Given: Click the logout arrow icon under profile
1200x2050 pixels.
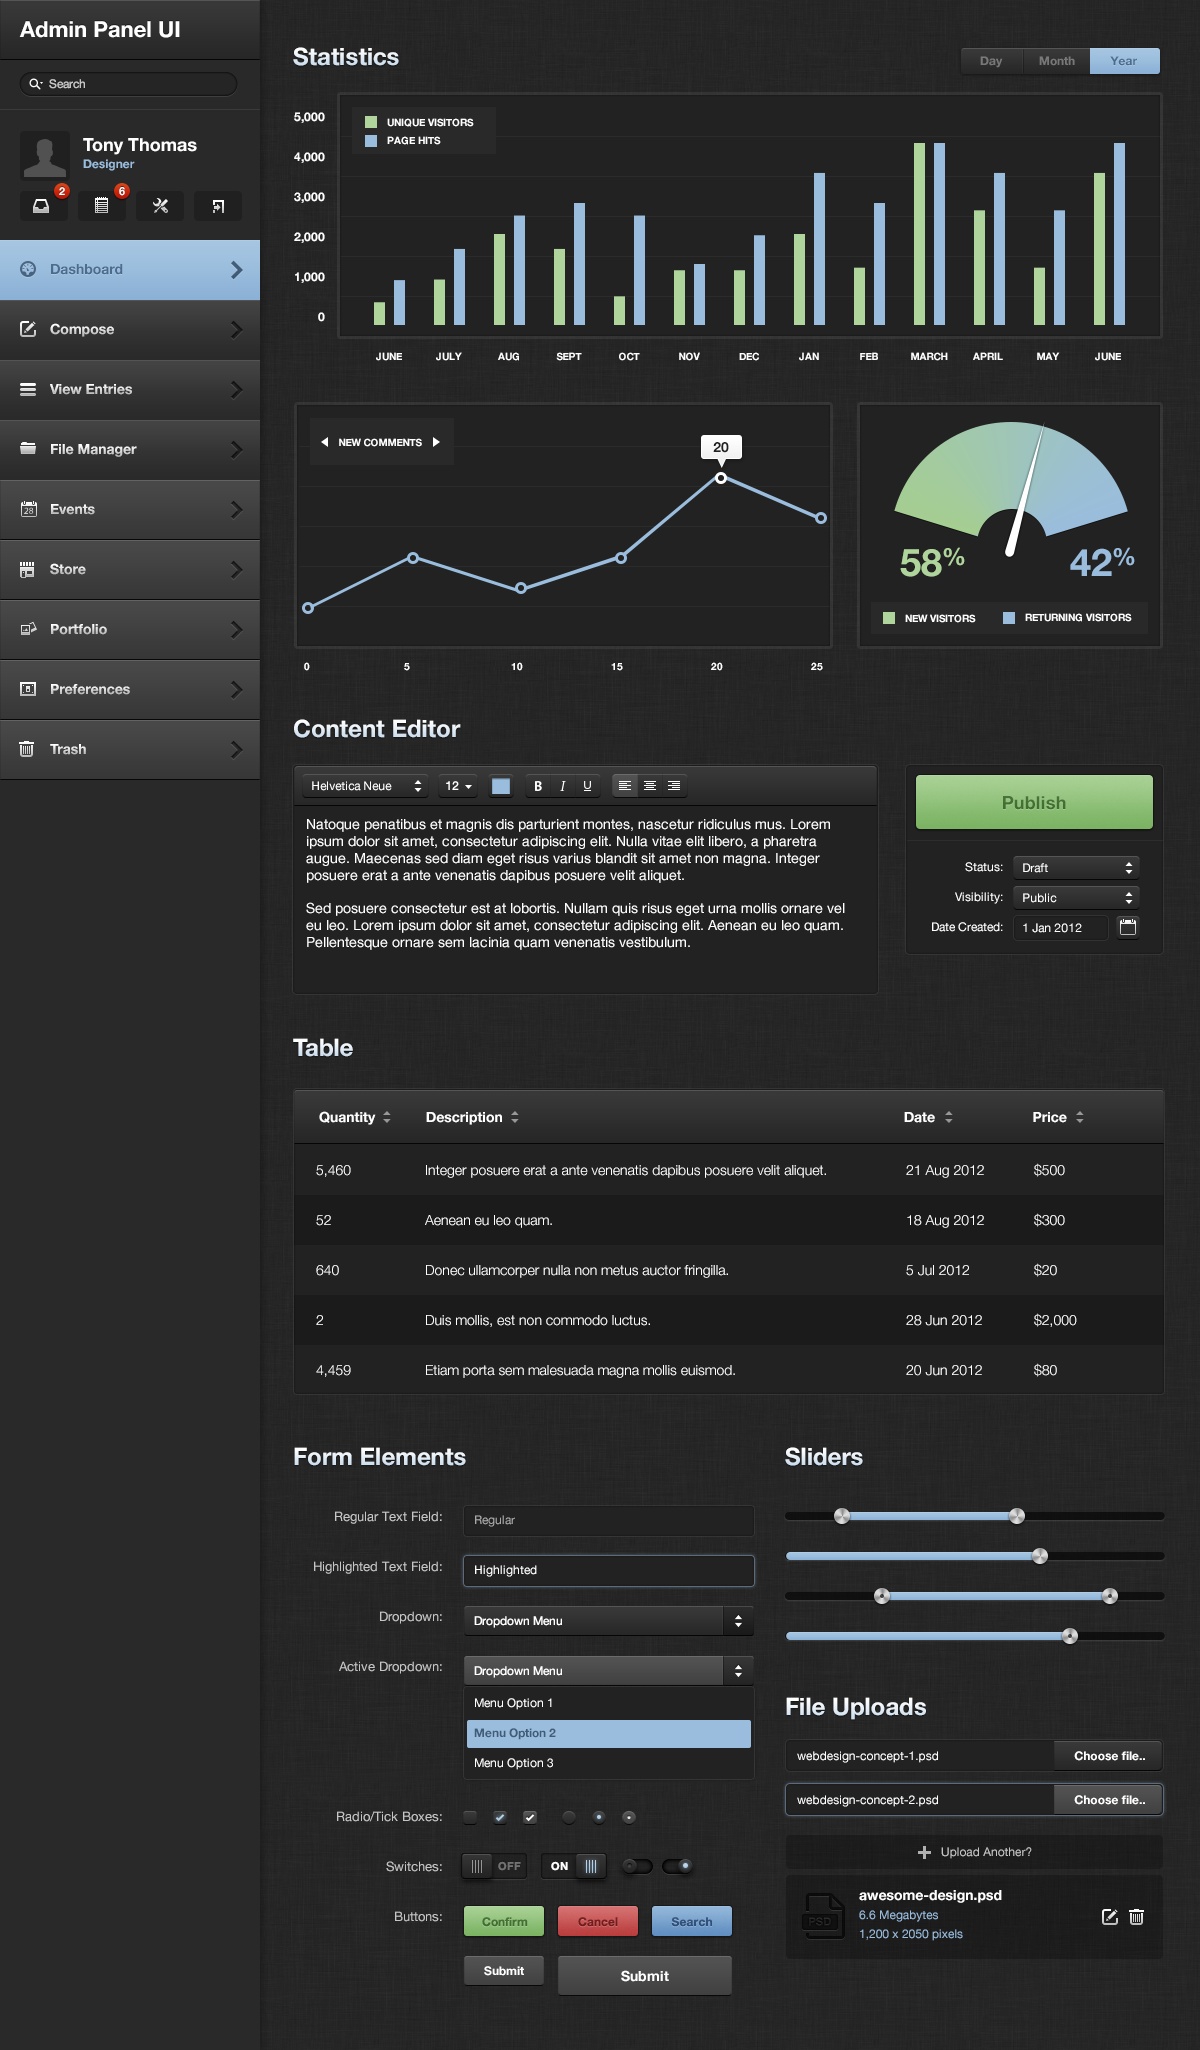Looking at the screenshot, I should pos(218,206).
